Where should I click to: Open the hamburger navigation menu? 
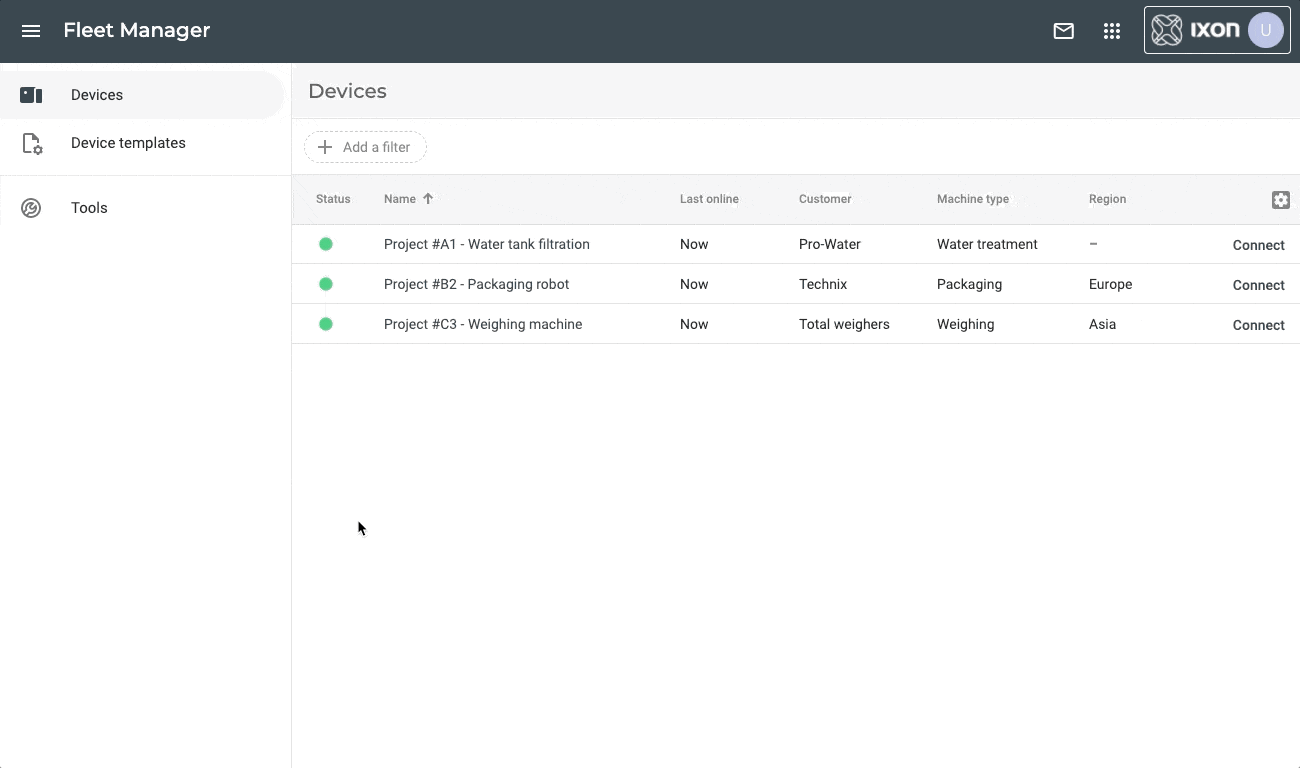[31, 31]
